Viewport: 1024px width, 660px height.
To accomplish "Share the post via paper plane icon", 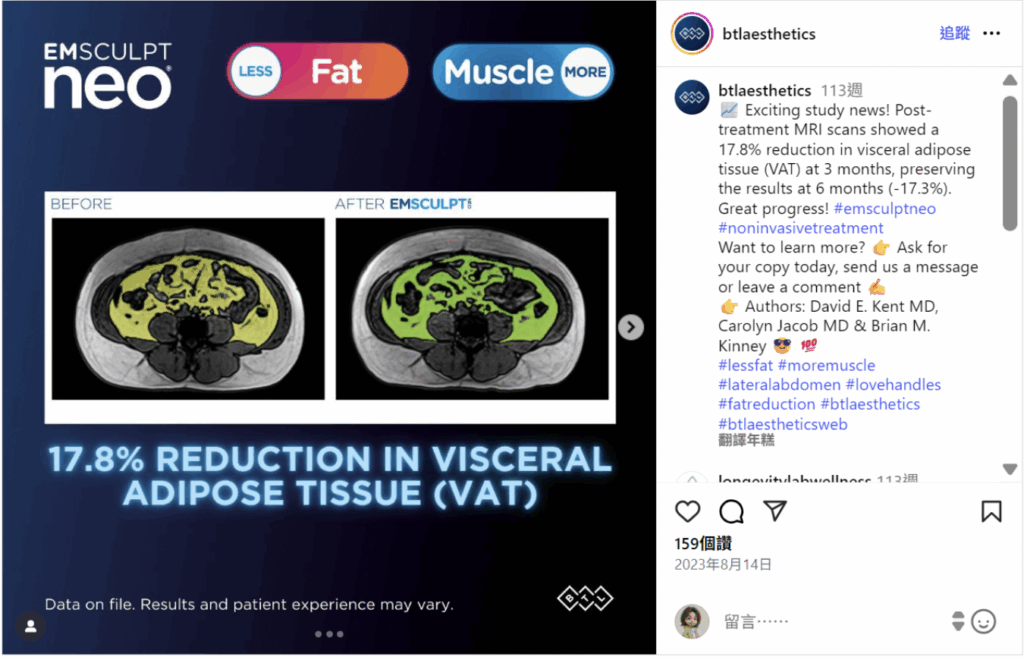I will [x=775, y=511].
